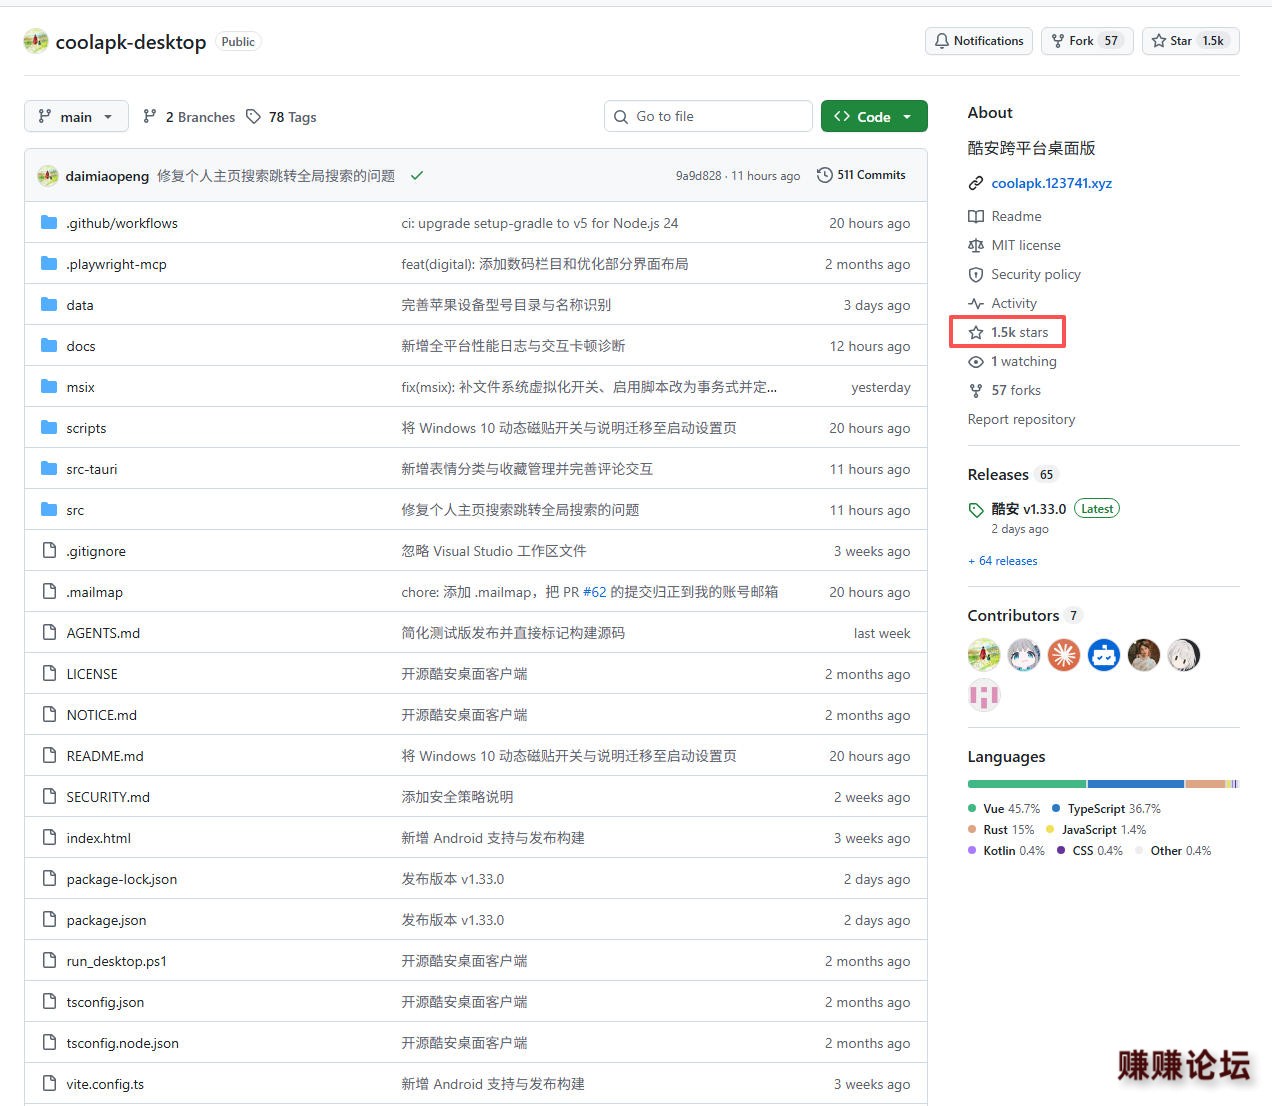Click the folder icon for src-tauri

49,469
